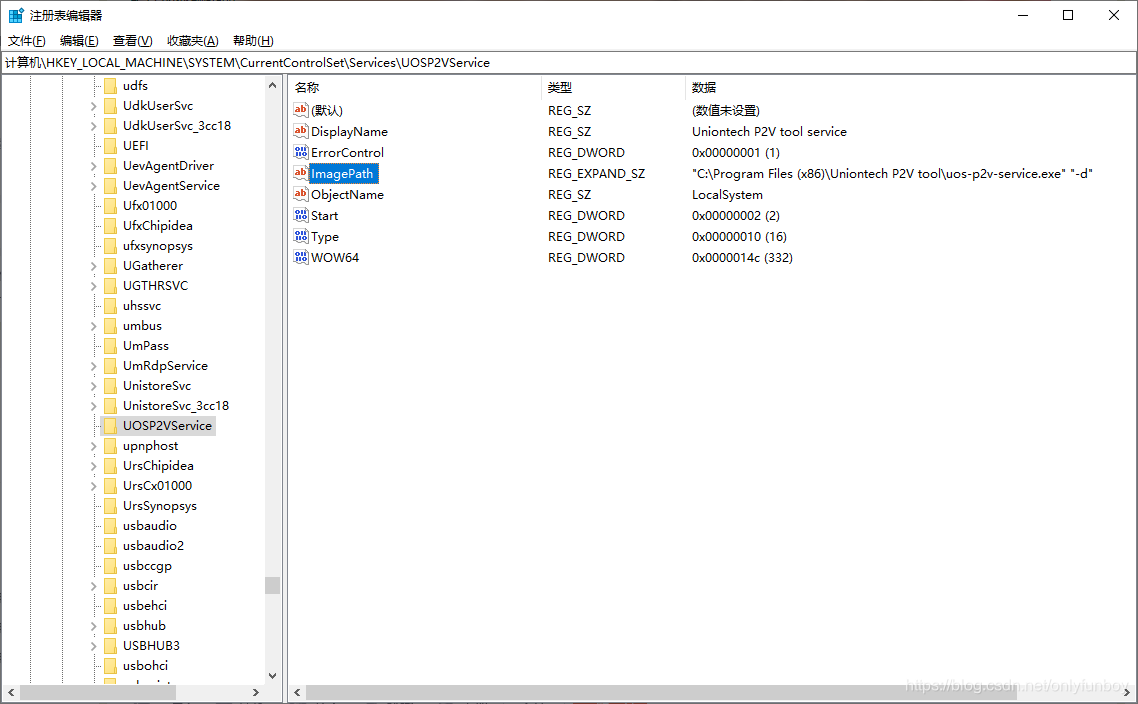Open the 编辑(E) menu
Viewport: 1138px width, 704px height.
[79, 41]
